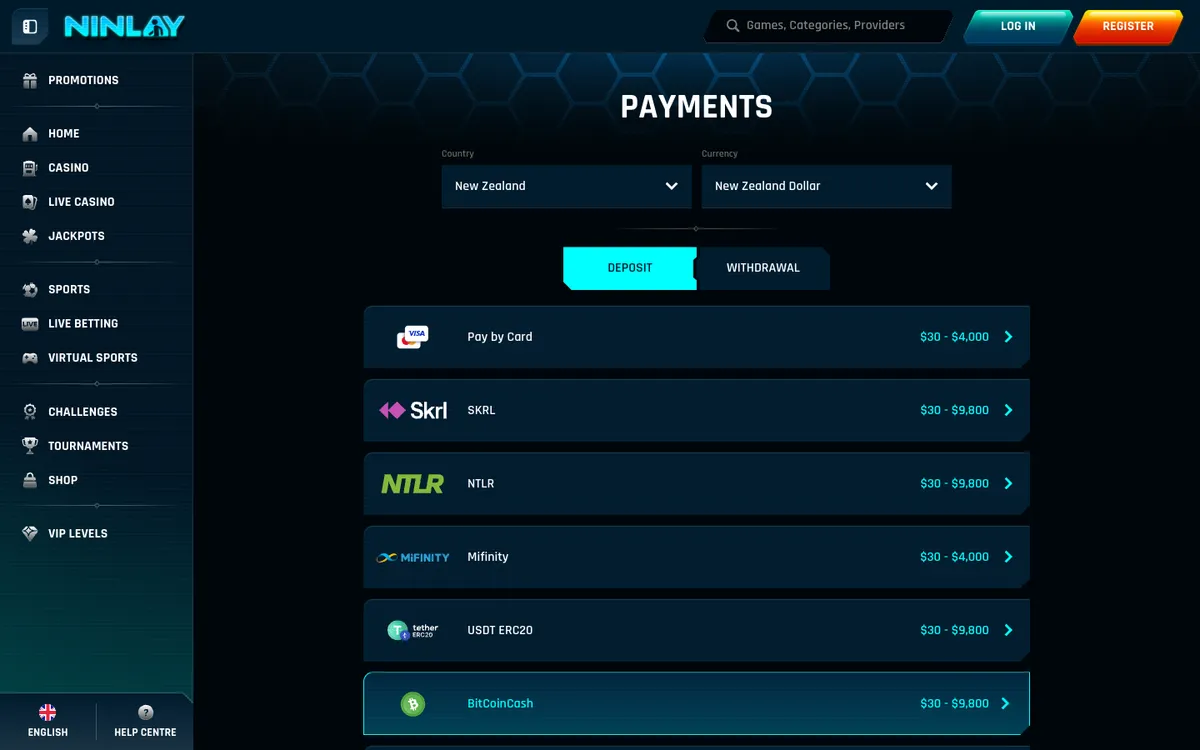This screenshot has height=750, width=1200.
Task: Open Sports in the sidebar
Action: tap(69, 290)
